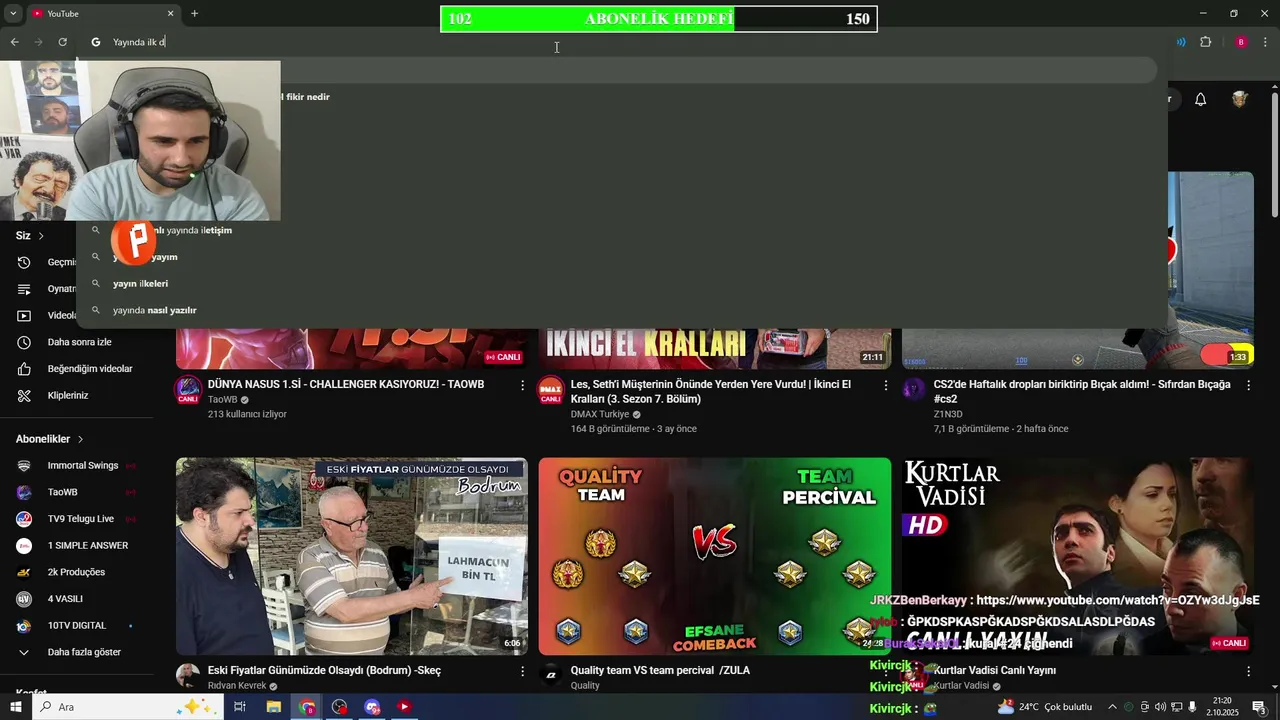Click the address bar with 'Yayında ilk d'
Viewport: 1280px width, 720px height.
click(620, 42)
